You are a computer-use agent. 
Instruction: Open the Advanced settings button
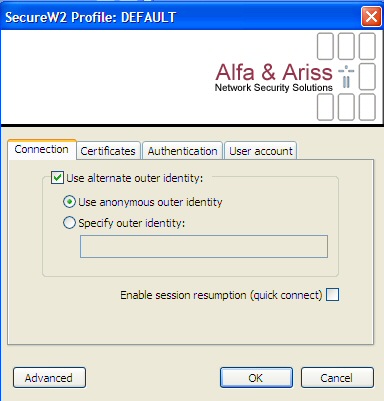[49, 378]
